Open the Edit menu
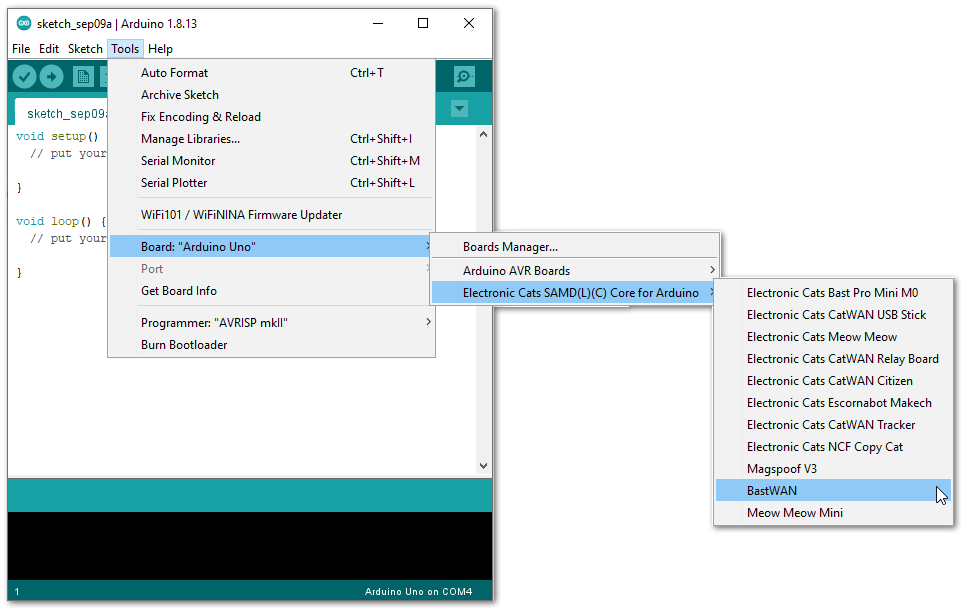Screen dimensions: 965x613 49,49
